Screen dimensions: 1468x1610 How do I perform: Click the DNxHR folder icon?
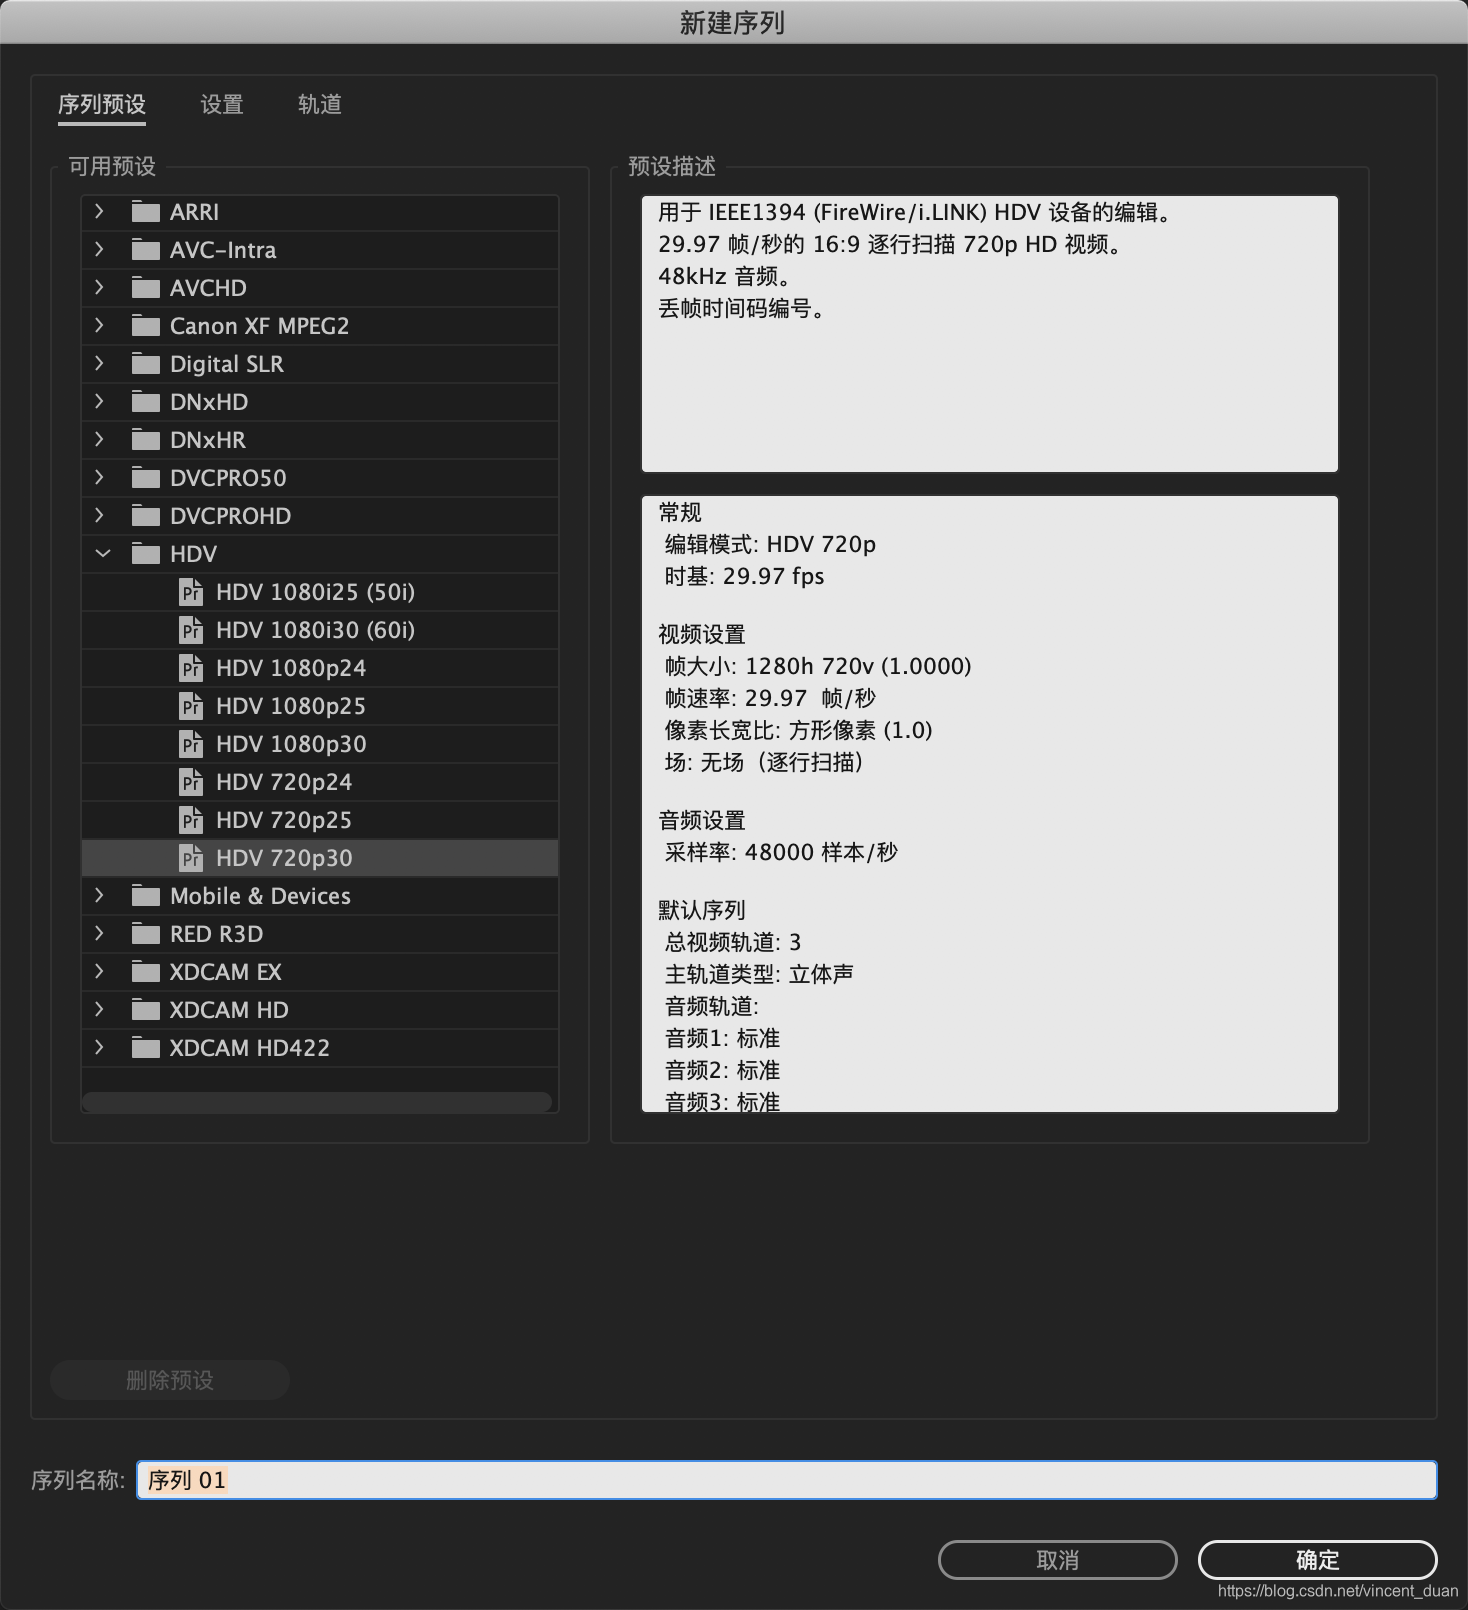pos(146,440)
